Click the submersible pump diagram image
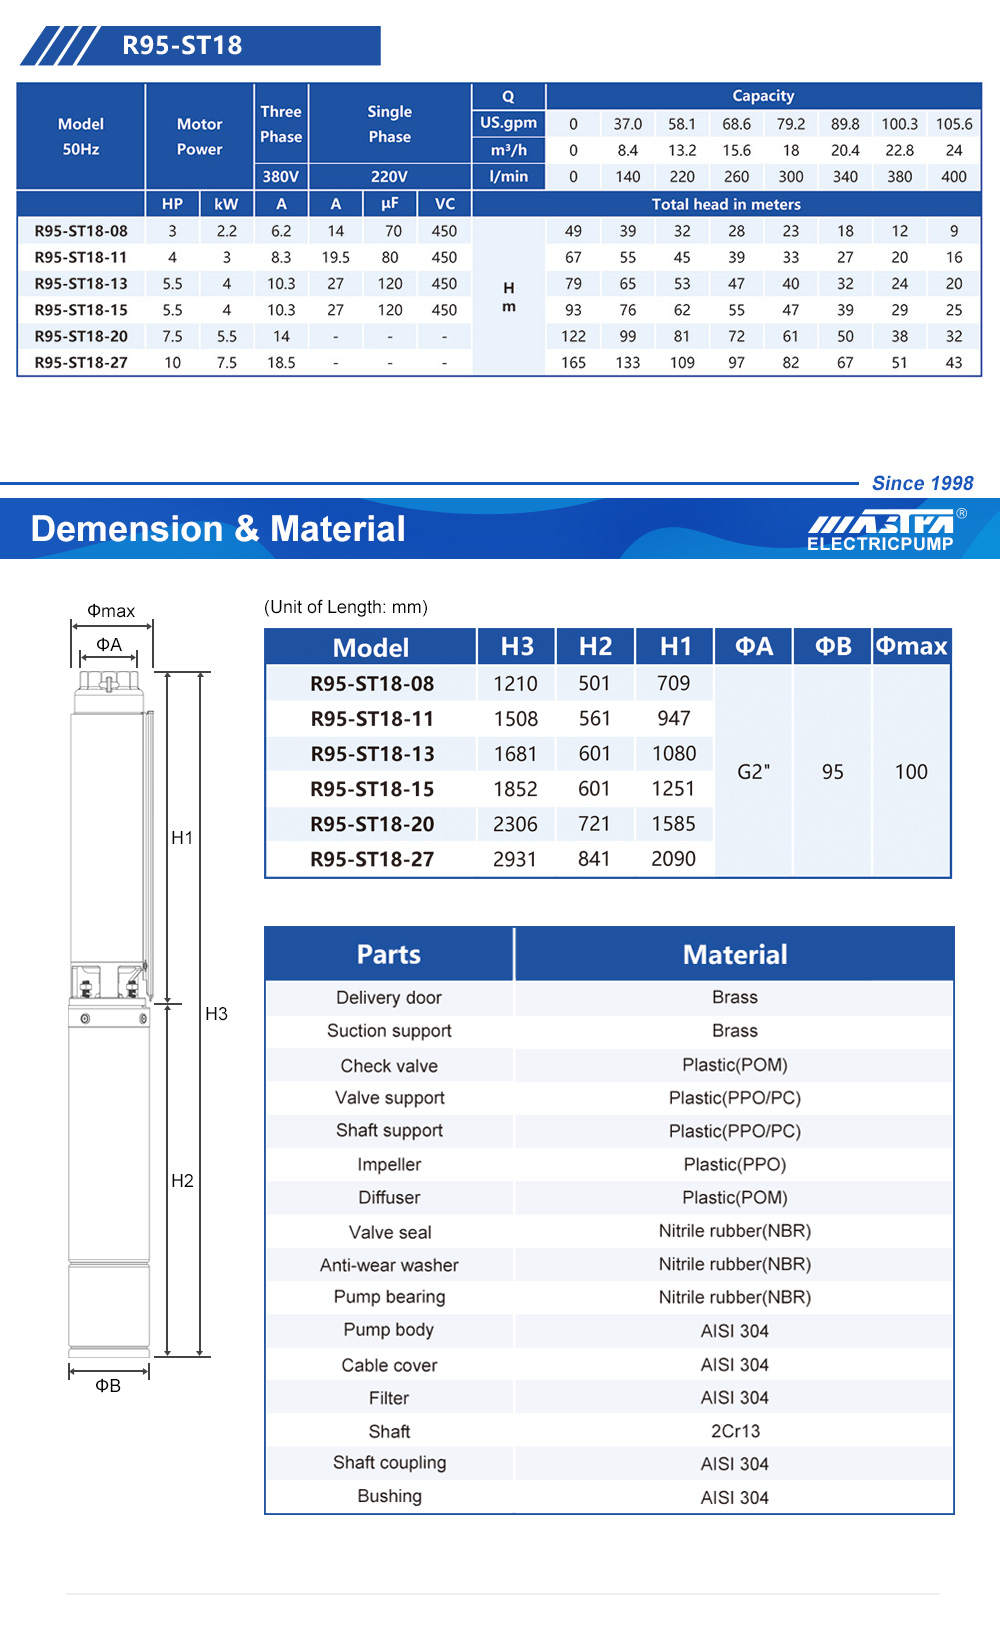1000x1637 pixels. pos(110,1010)
